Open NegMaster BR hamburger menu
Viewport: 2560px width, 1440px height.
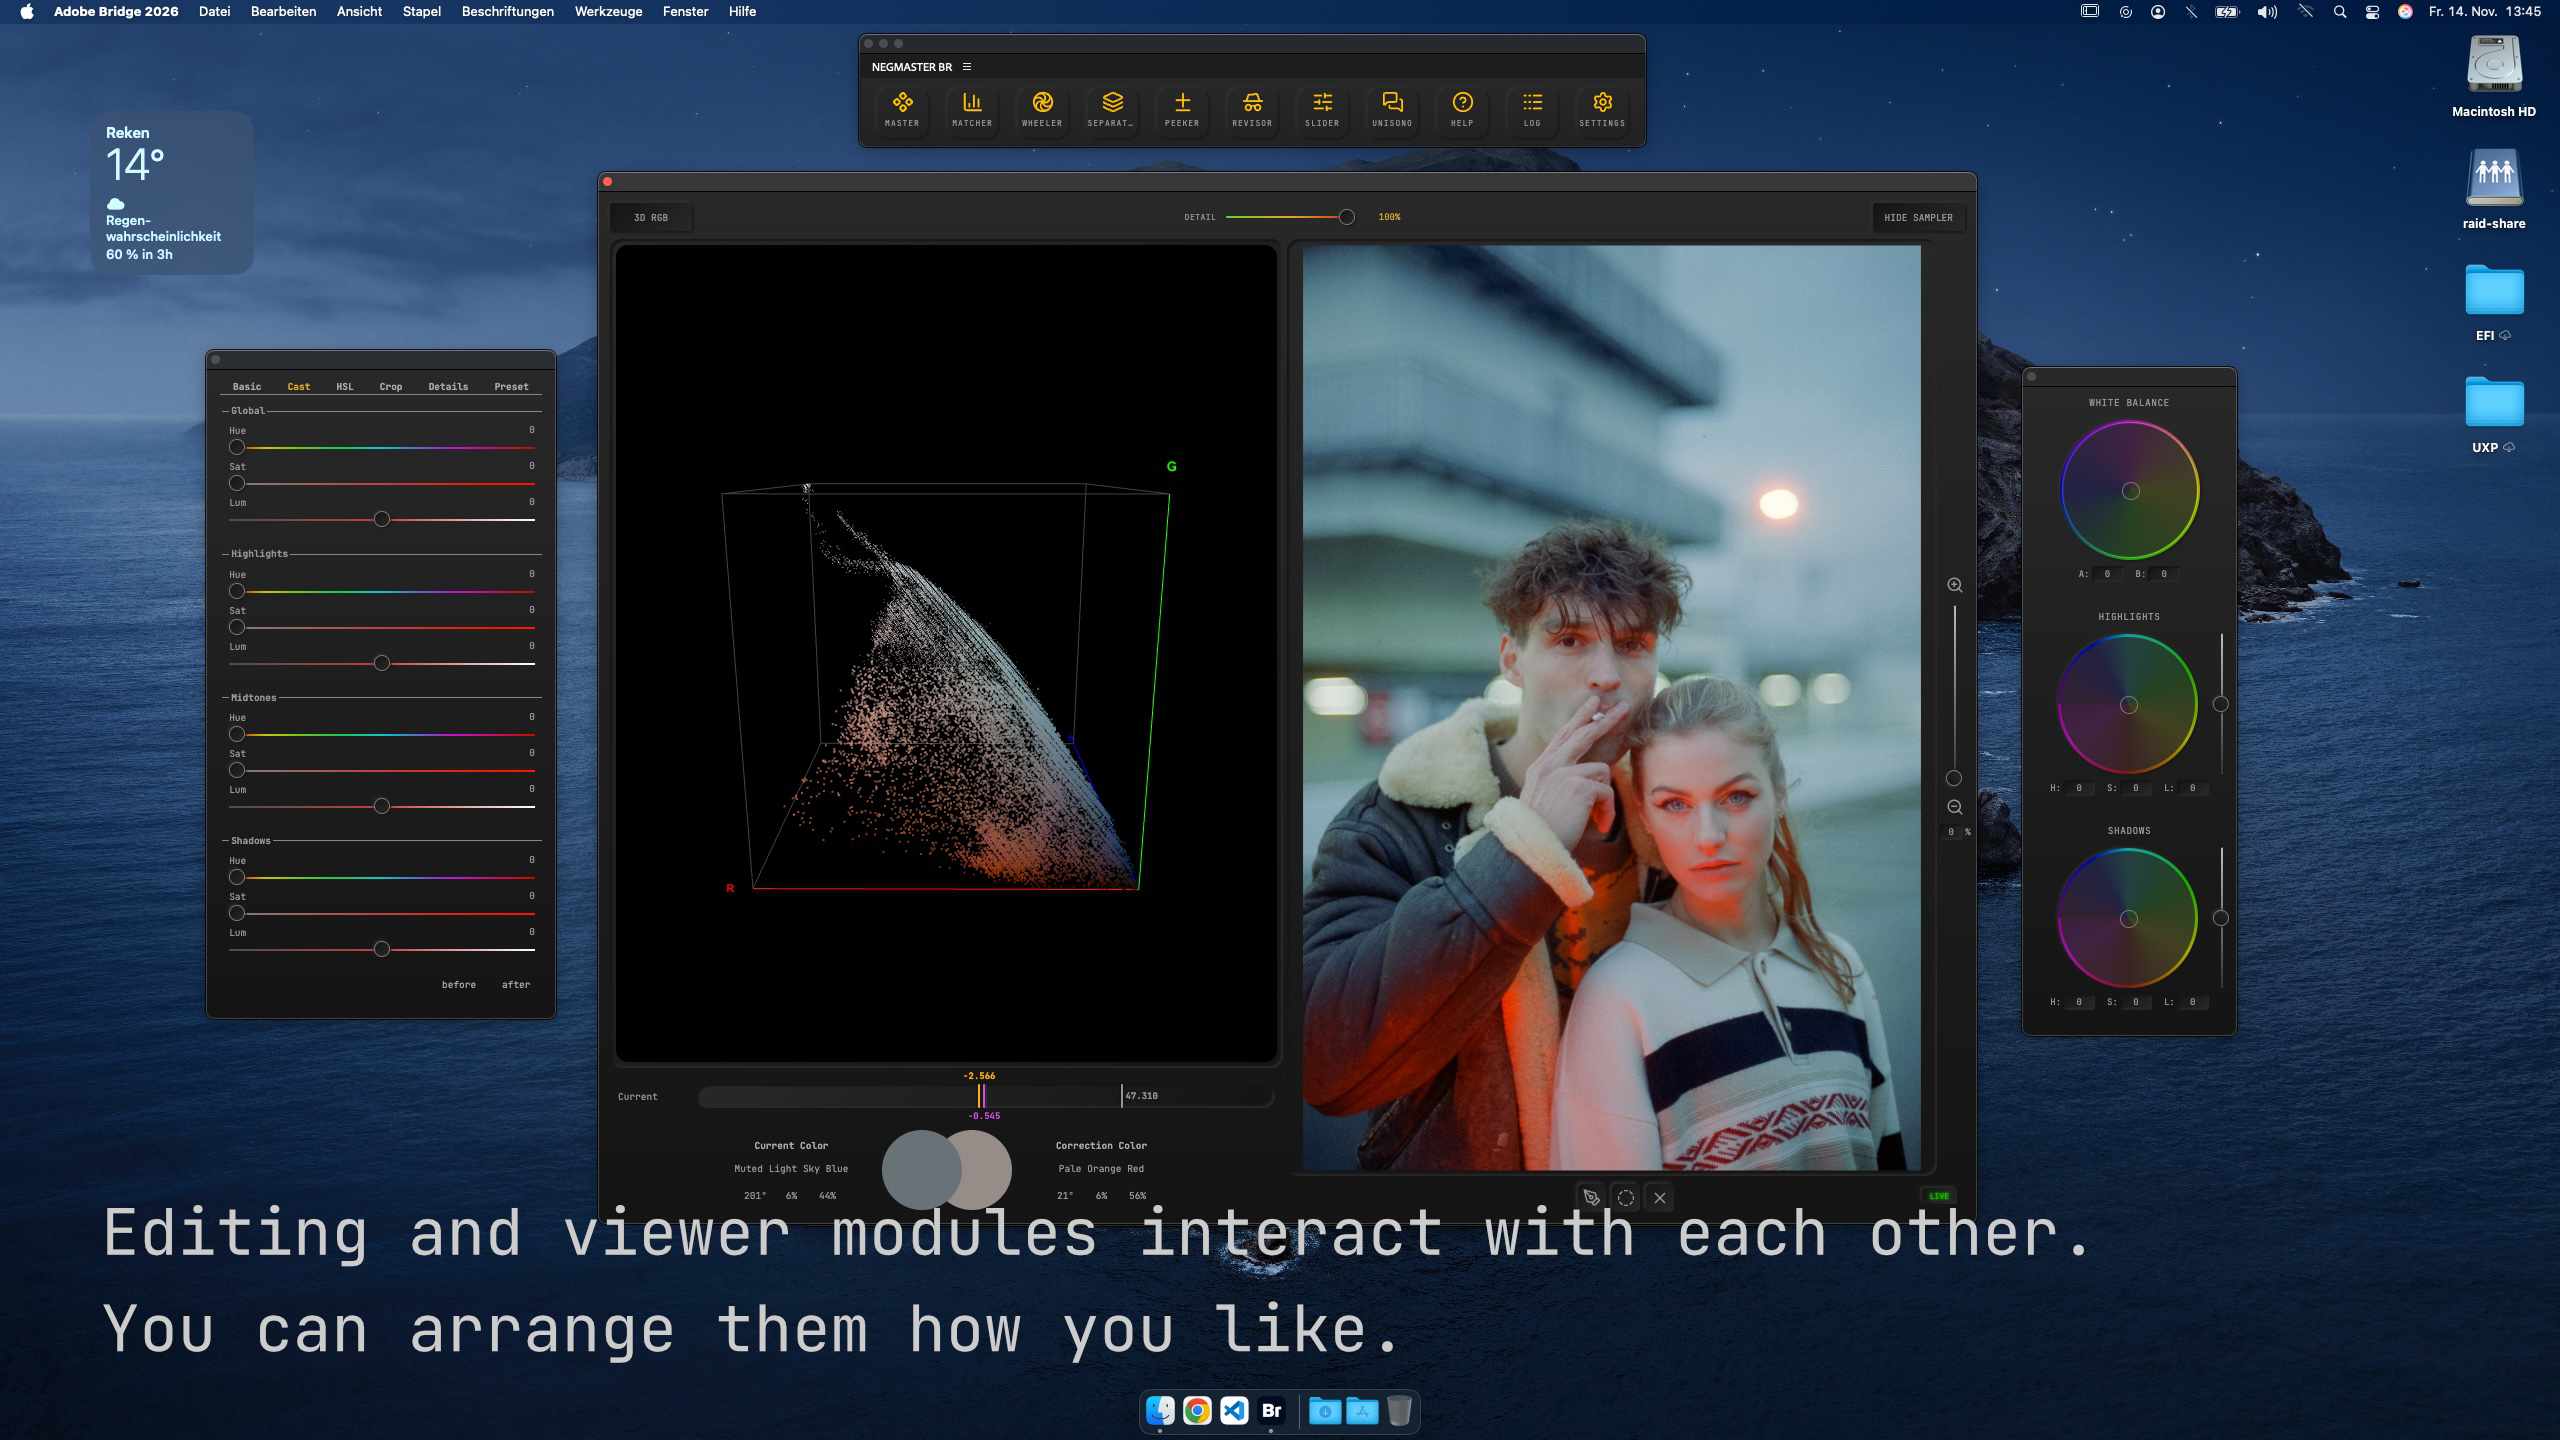[966, 67]
